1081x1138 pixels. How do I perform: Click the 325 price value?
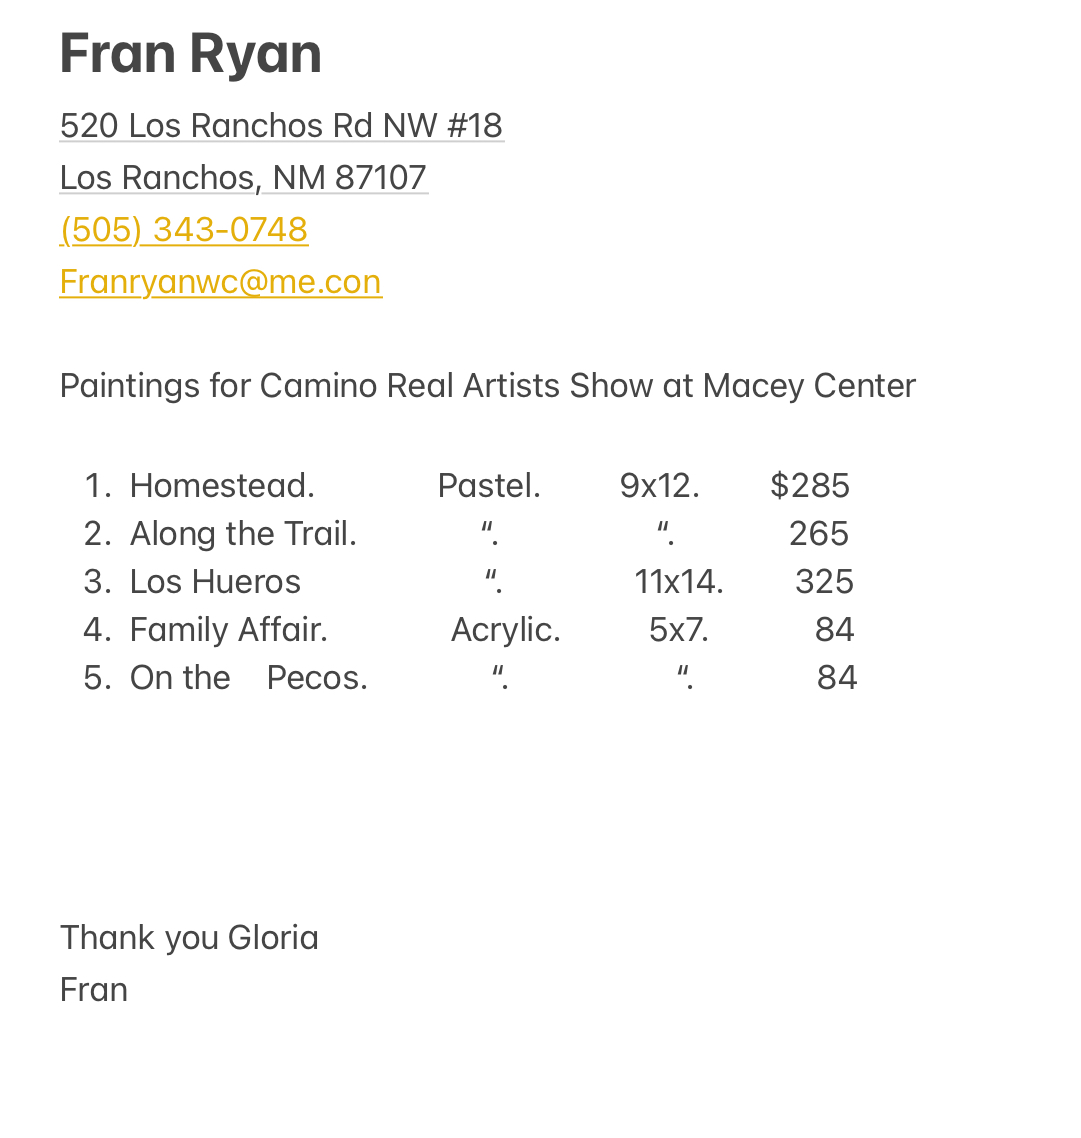[824, 582]
